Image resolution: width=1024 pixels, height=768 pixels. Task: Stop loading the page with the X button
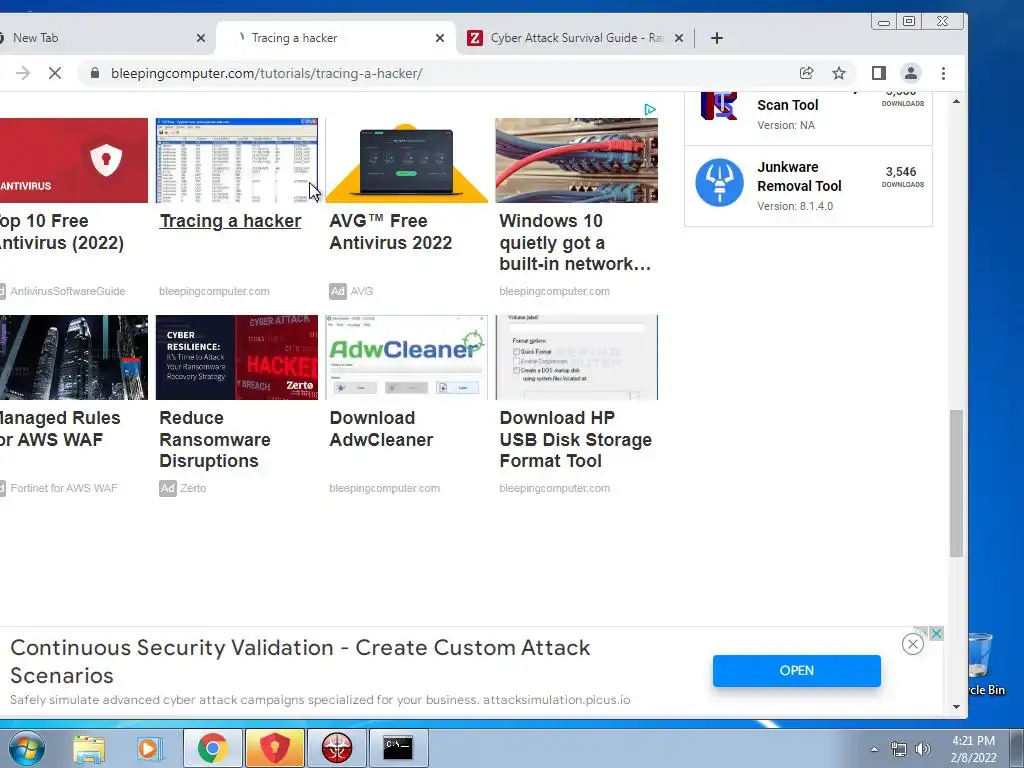(55, 73)
